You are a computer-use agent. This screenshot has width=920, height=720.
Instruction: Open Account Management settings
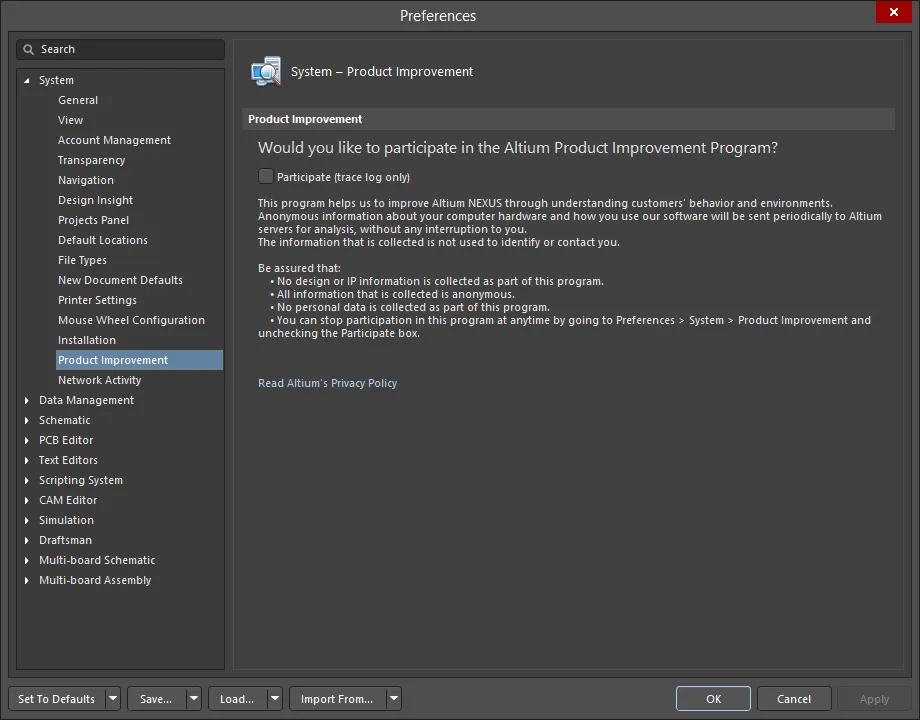coord(114,140)
